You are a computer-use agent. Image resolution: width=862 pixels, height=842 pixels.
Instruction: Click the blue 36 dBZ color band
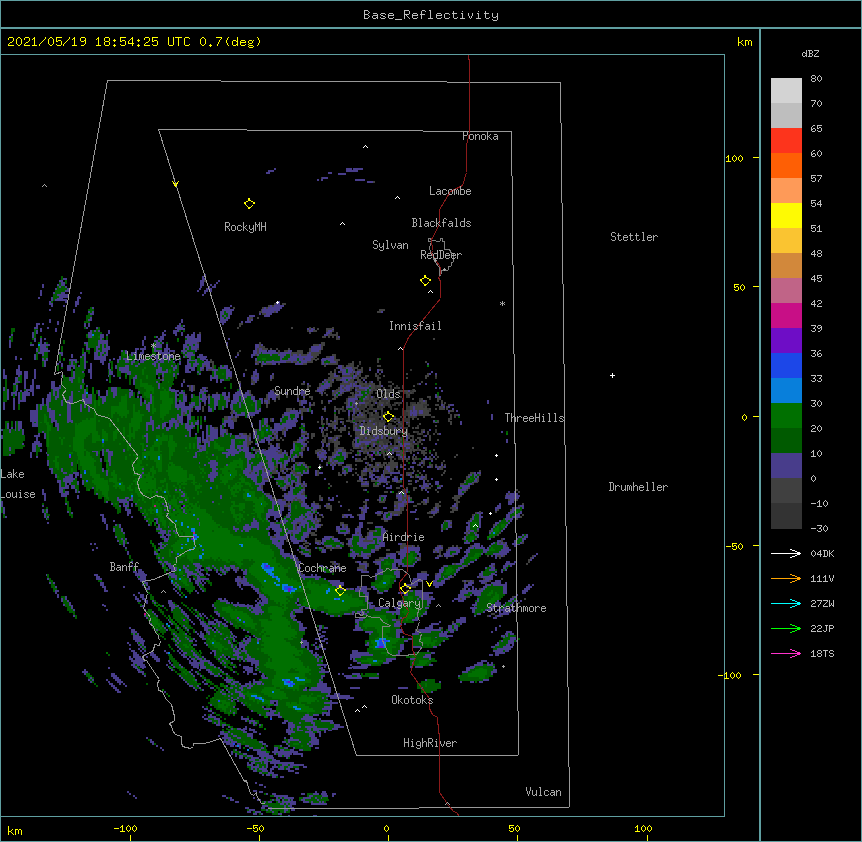tap(786, 365)
